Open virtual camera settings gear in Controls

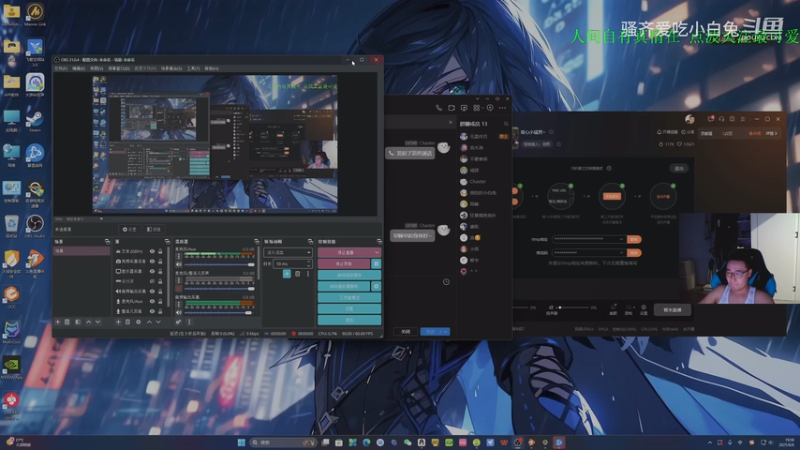[x=376, y=286]
